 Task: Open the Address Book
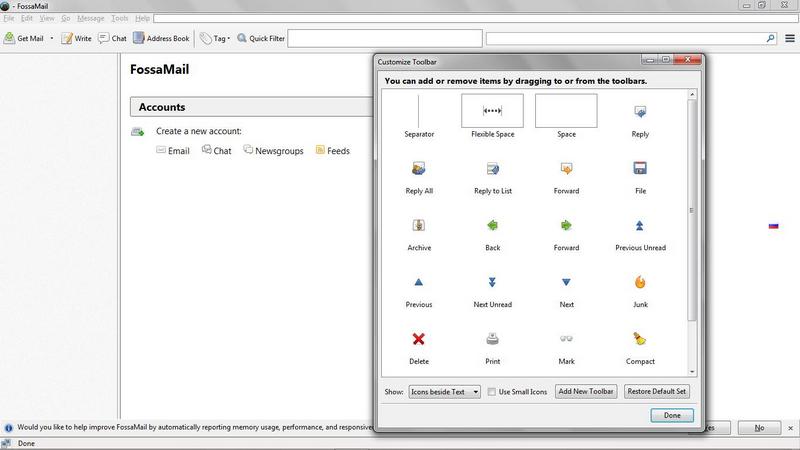(x=161, y=38)
